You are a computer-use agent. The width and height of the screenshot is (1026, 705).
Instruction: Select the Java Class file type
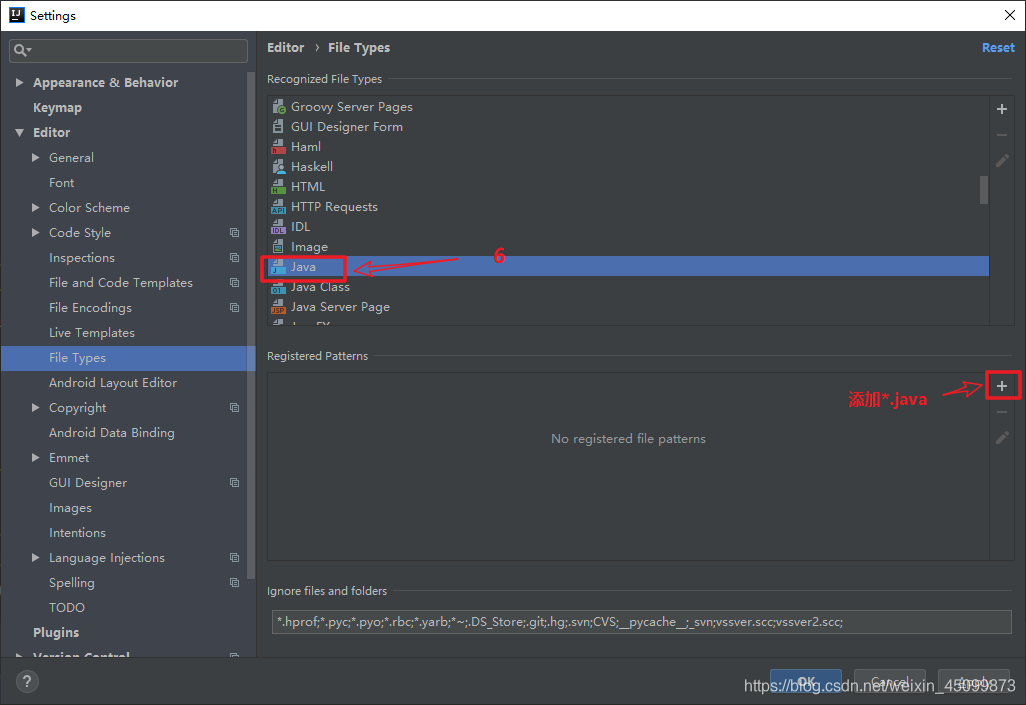coord(320,287)
